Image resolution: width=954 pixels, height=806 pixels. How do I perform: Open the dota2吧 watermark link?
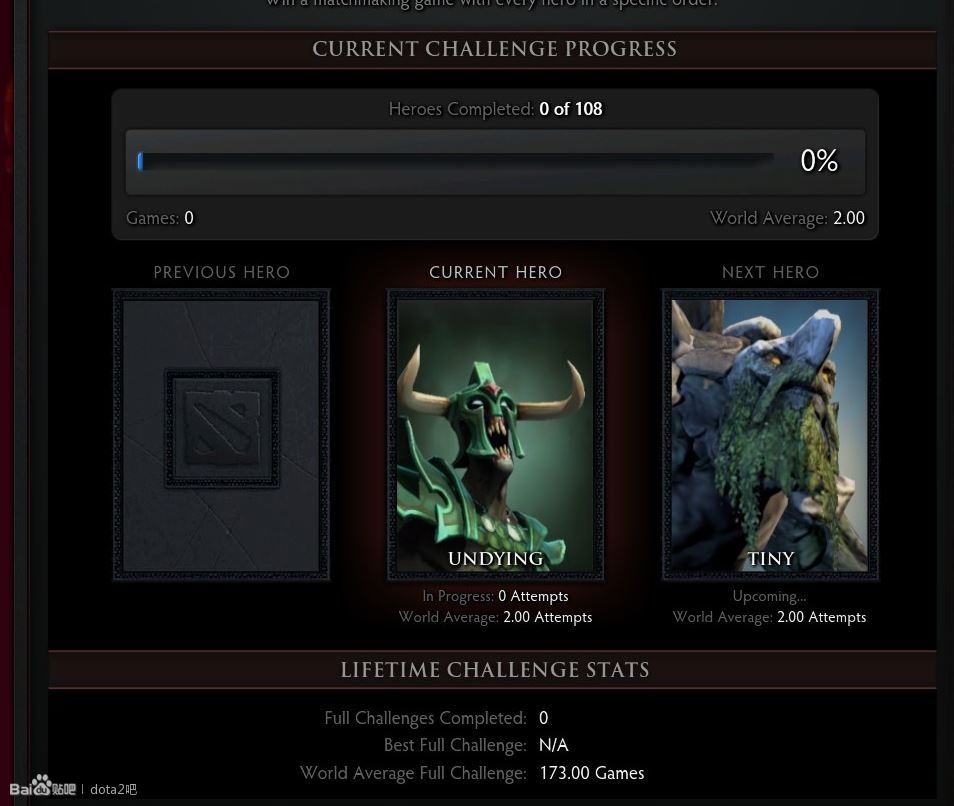point(113,790)
